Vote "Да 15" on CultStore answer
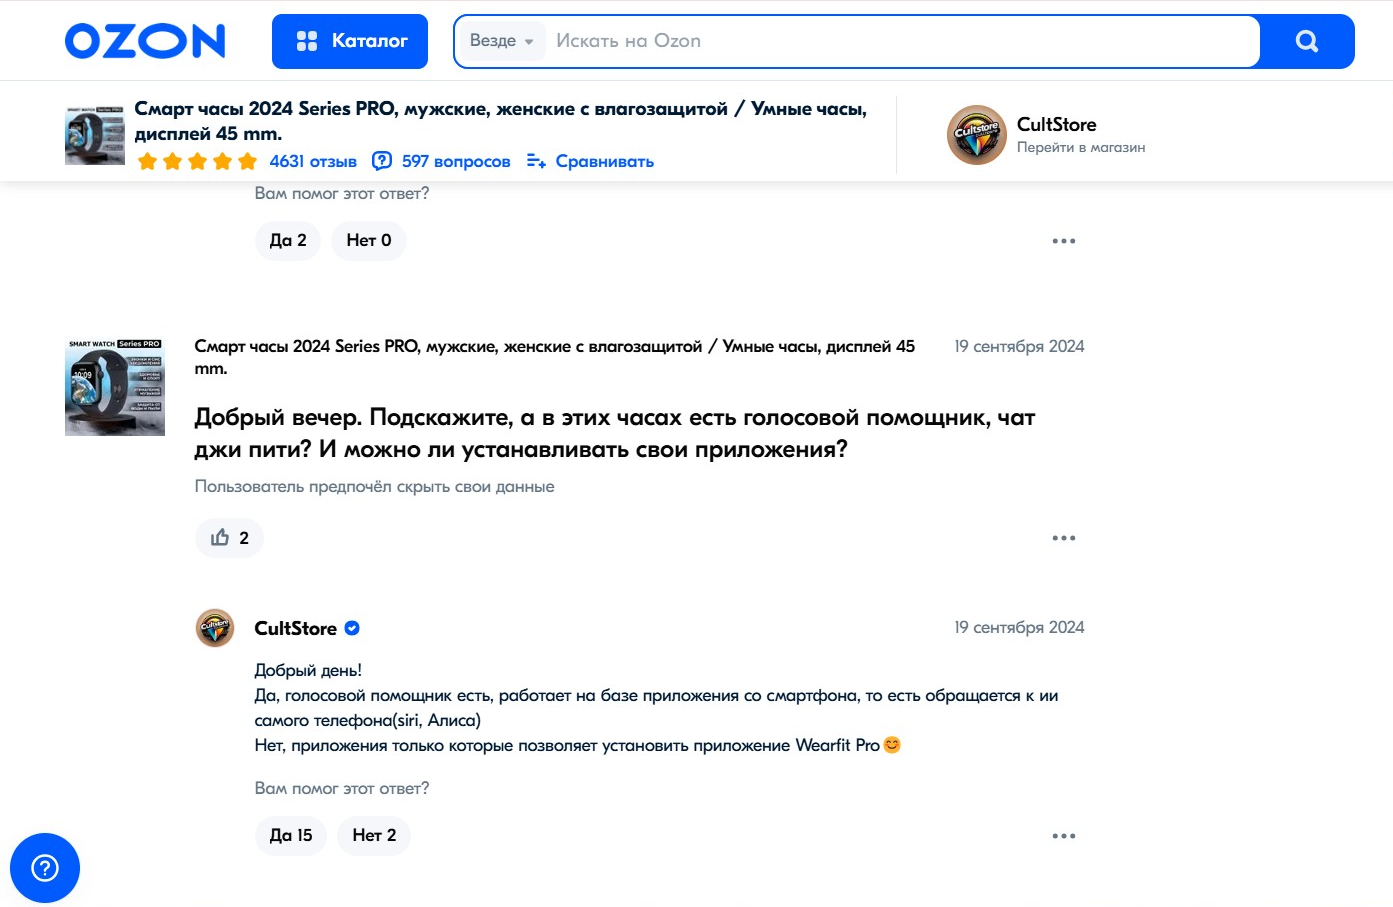This screenshot has width=1393, height=907. coord(291,835)
